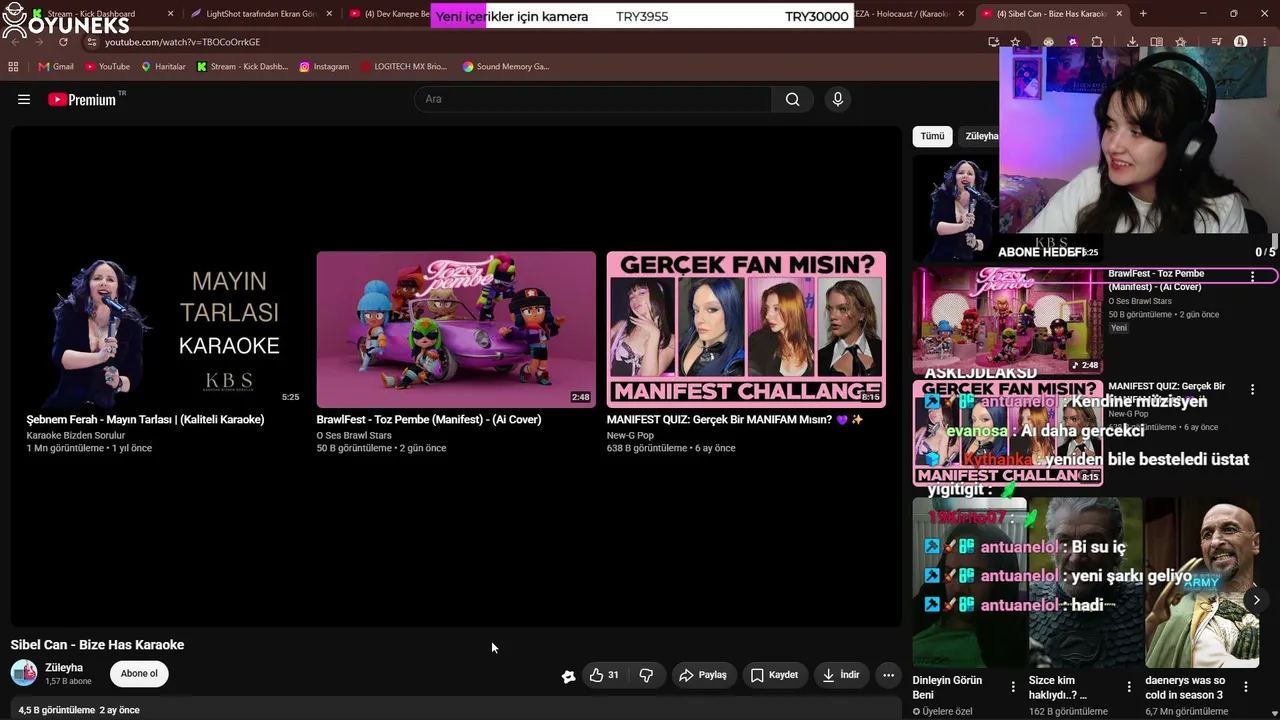The image size is (1280, 720).
Task: Click the magnifier search button
Action: pos(792,99)
